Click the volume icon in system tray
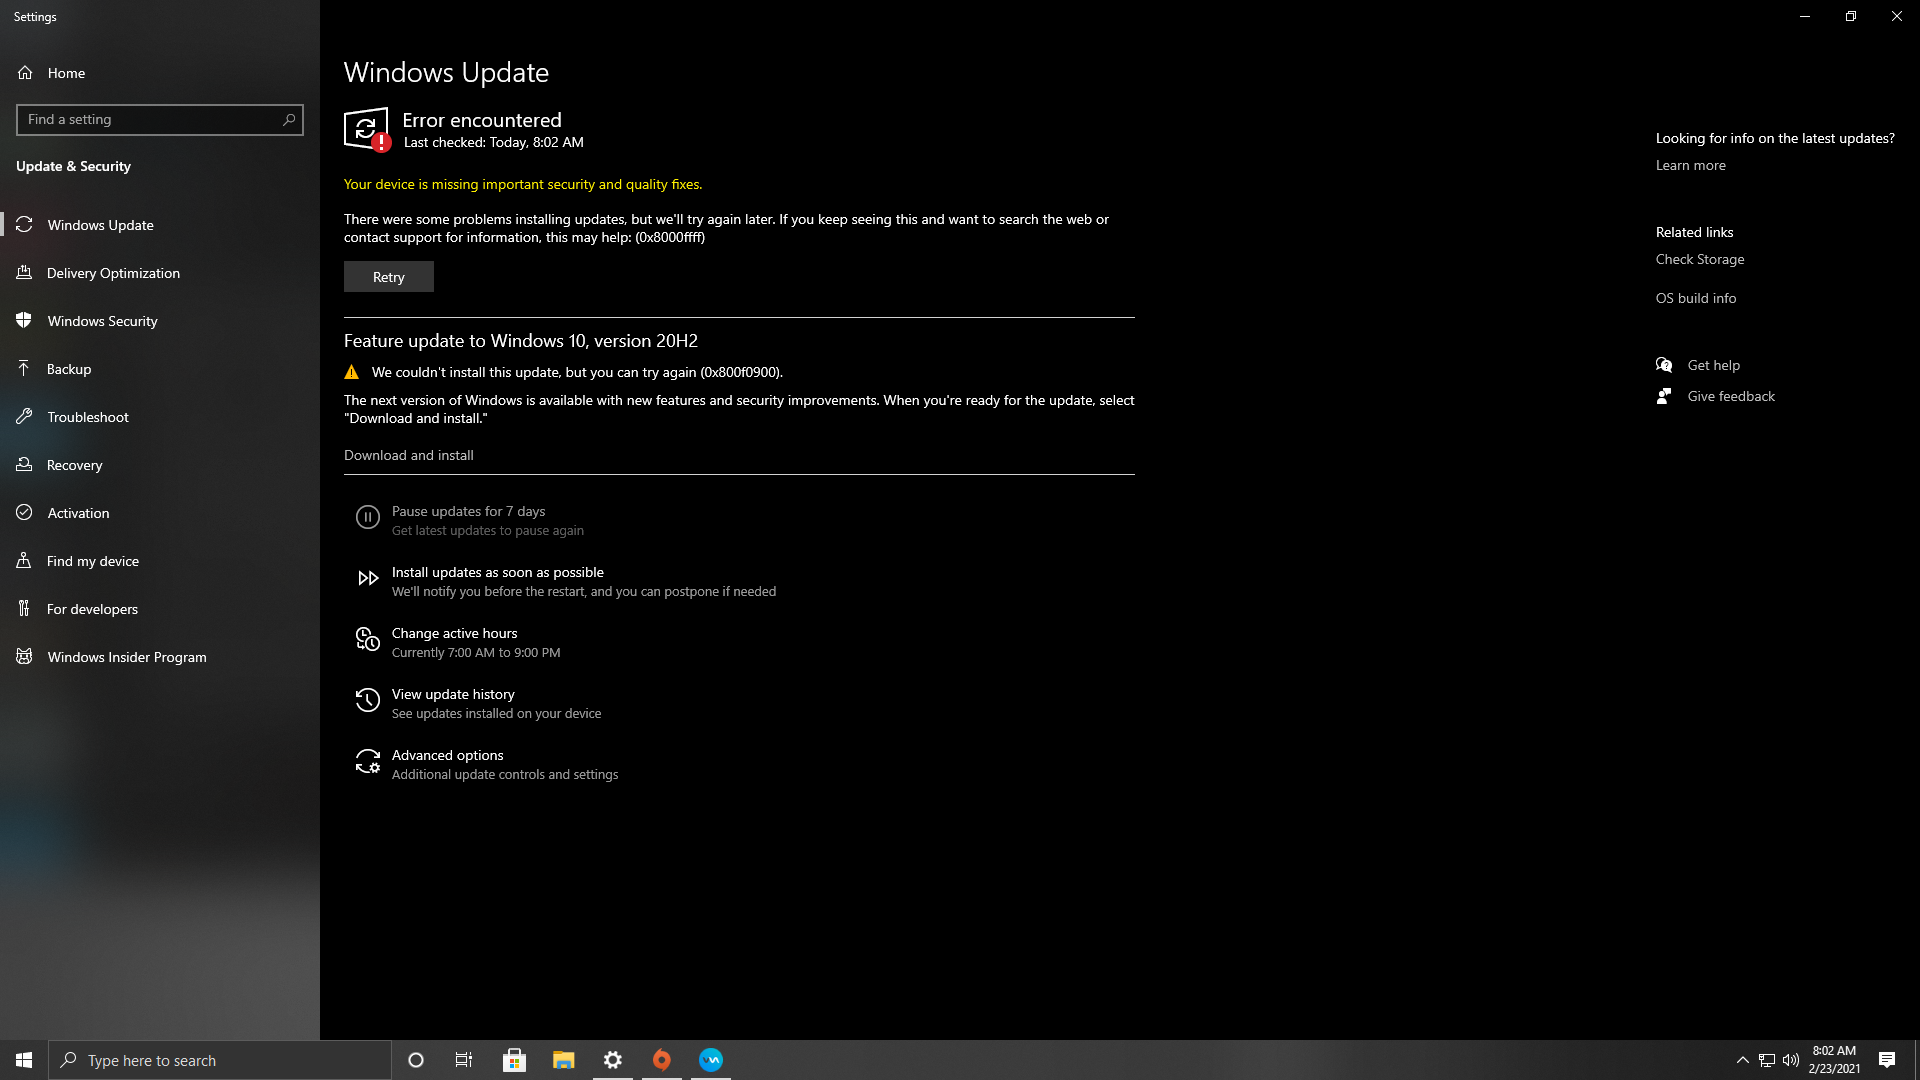This screenshot has width=1920, height=1080. (1791, 1060)
